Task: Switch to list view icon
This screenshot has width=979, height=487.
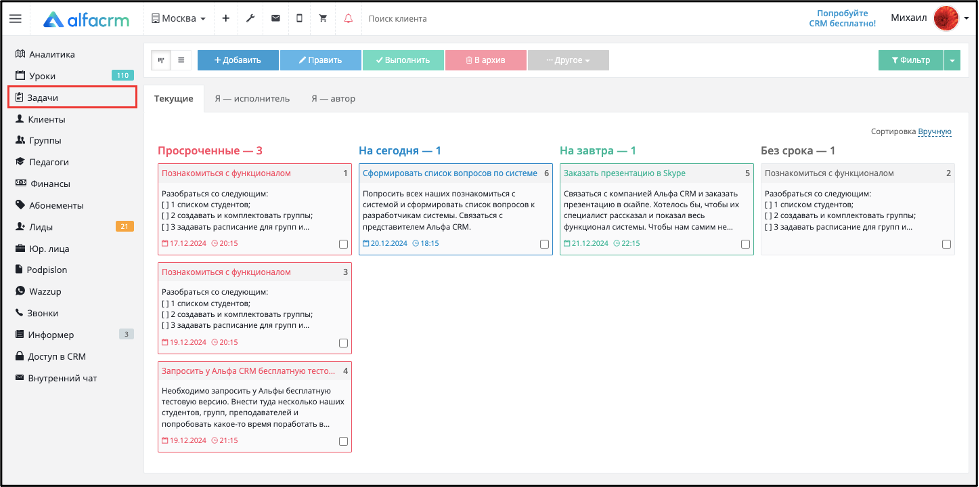Action: point(181,60)
